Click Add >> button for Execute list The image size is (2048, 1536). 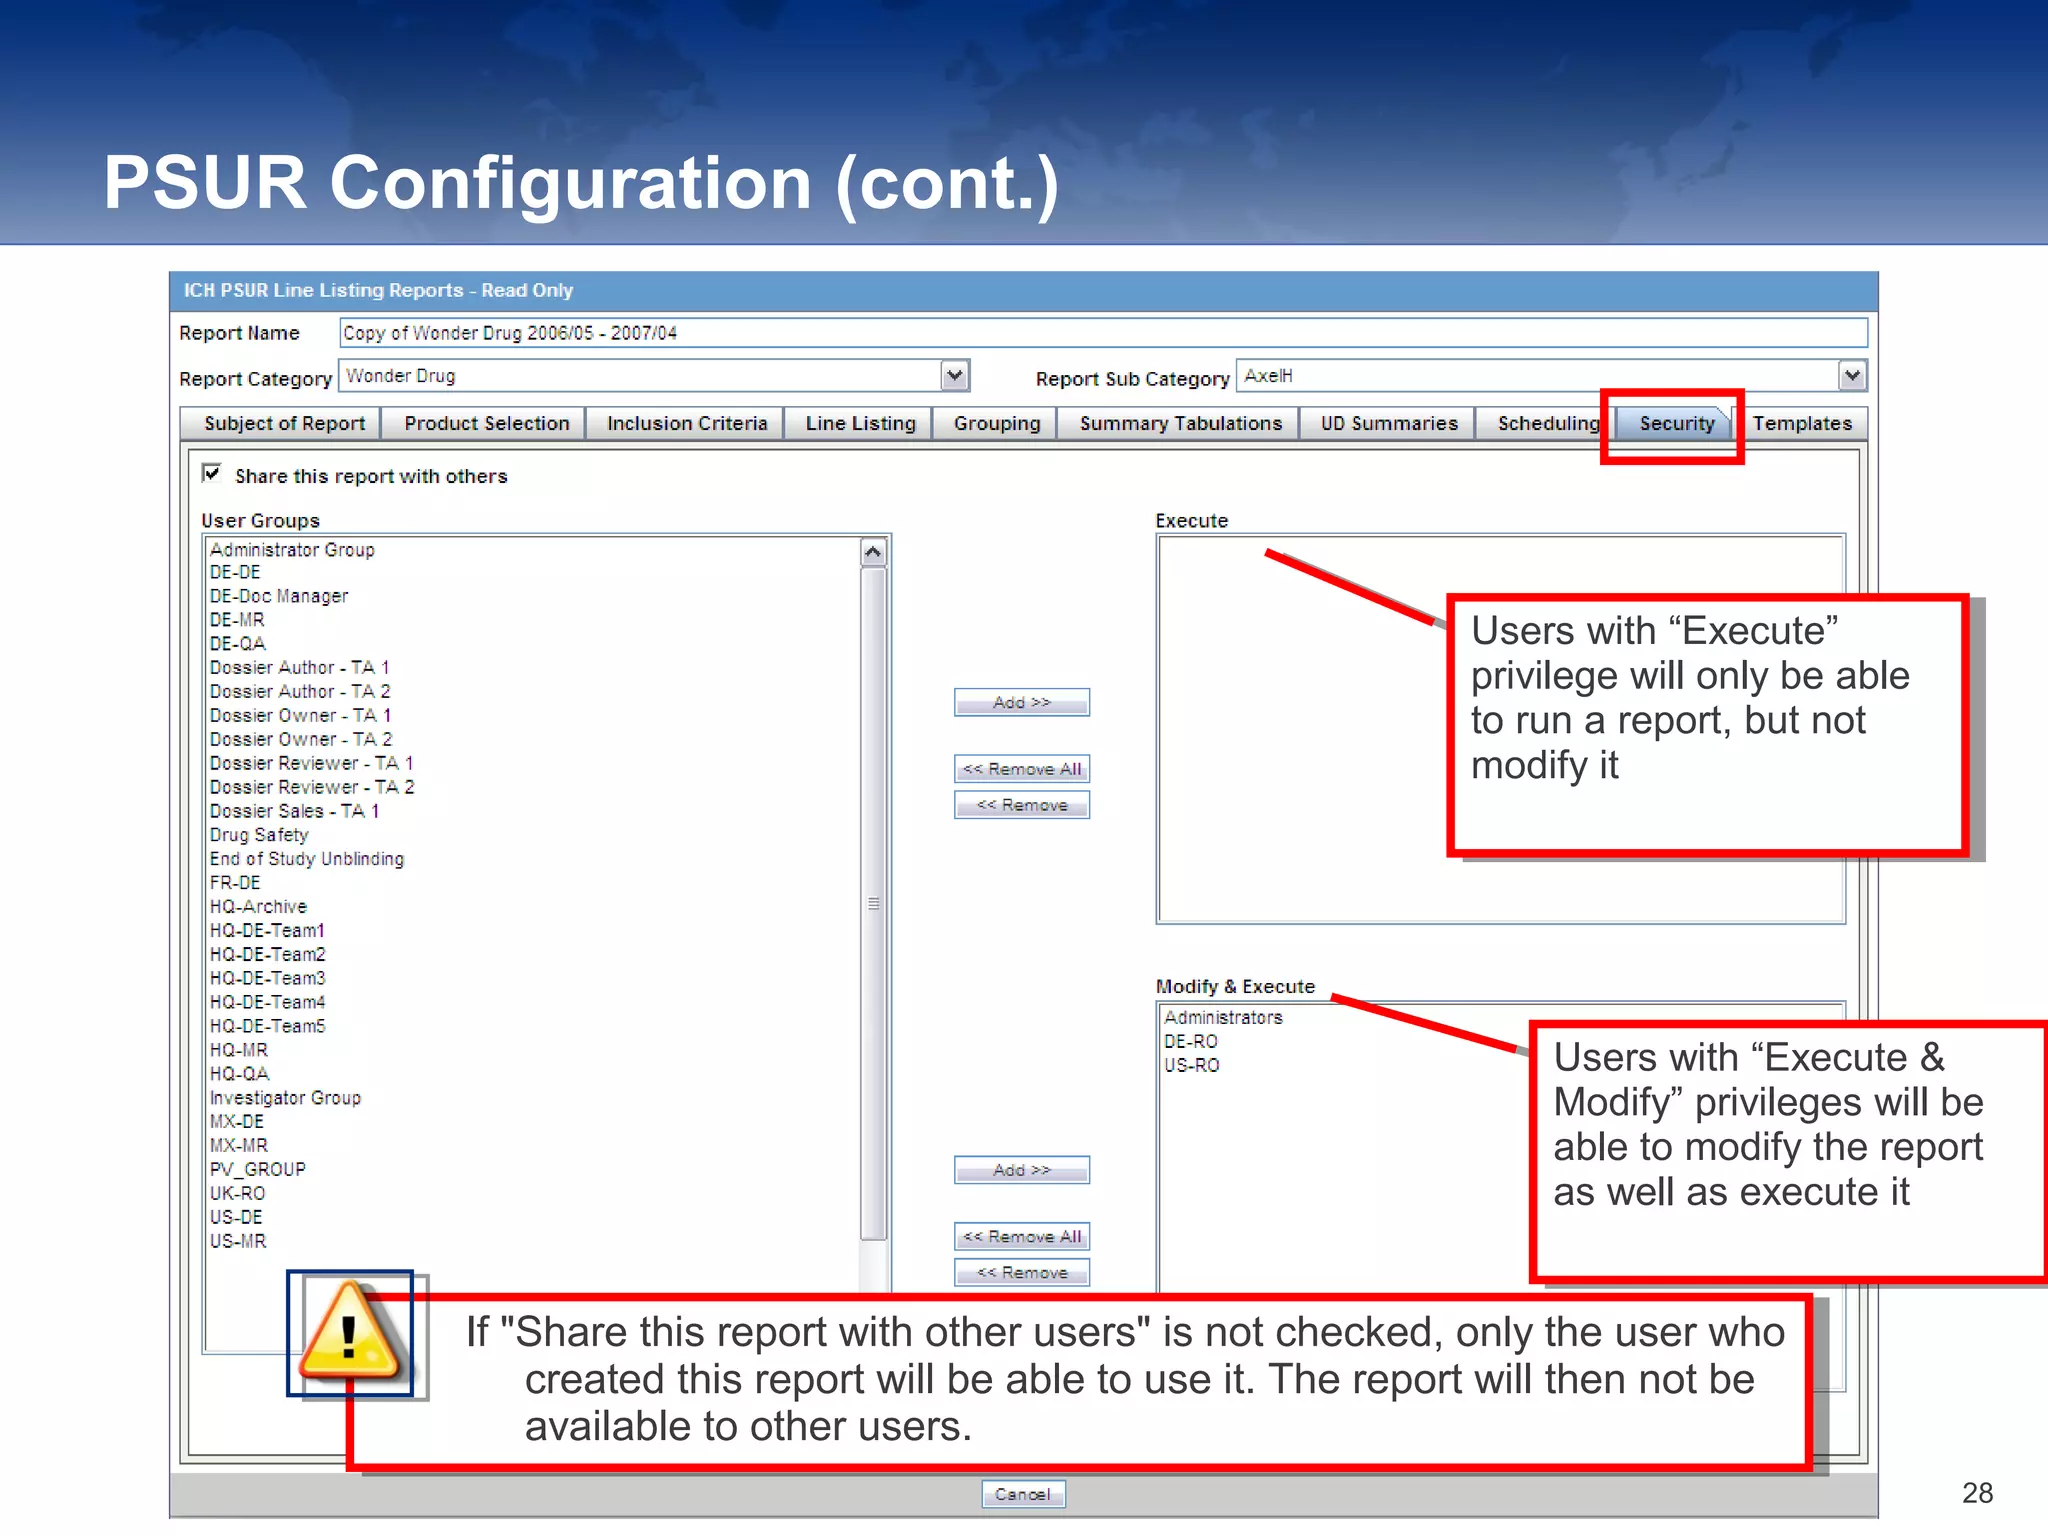1021,702
